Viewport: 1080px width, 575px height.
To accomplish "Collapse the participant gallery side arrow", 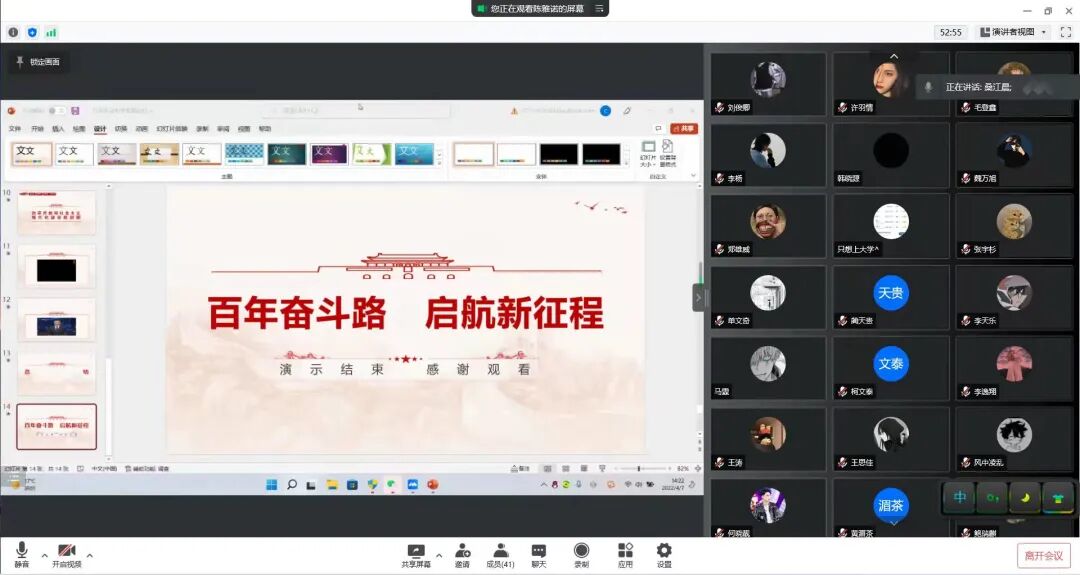I will tap(698, 297).
